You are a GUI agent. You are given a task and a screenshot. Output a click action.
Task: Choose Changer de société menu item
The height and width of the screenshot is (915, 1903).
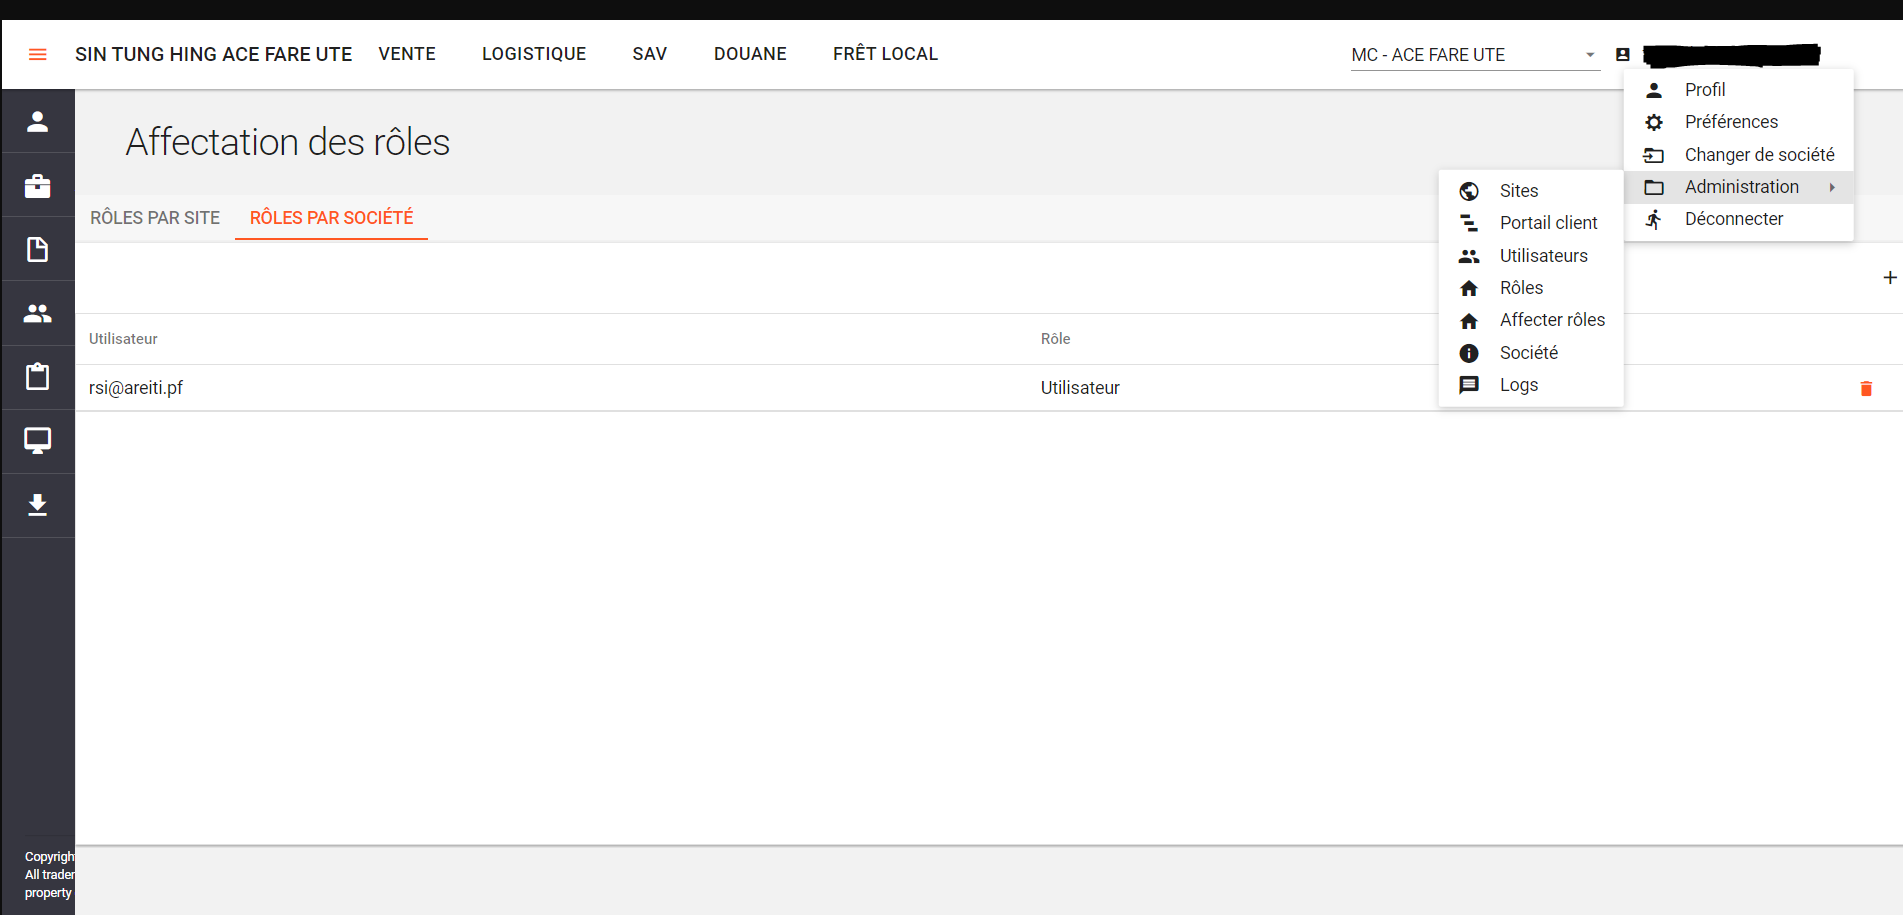click(1758, 155)
